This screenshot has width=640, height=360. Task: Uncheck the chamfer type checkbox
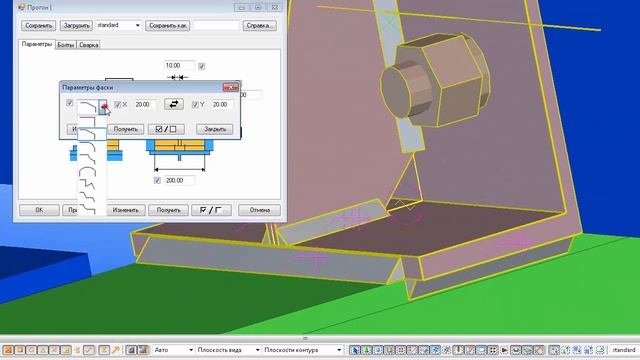pyautogui.click(x=70, y=103)
